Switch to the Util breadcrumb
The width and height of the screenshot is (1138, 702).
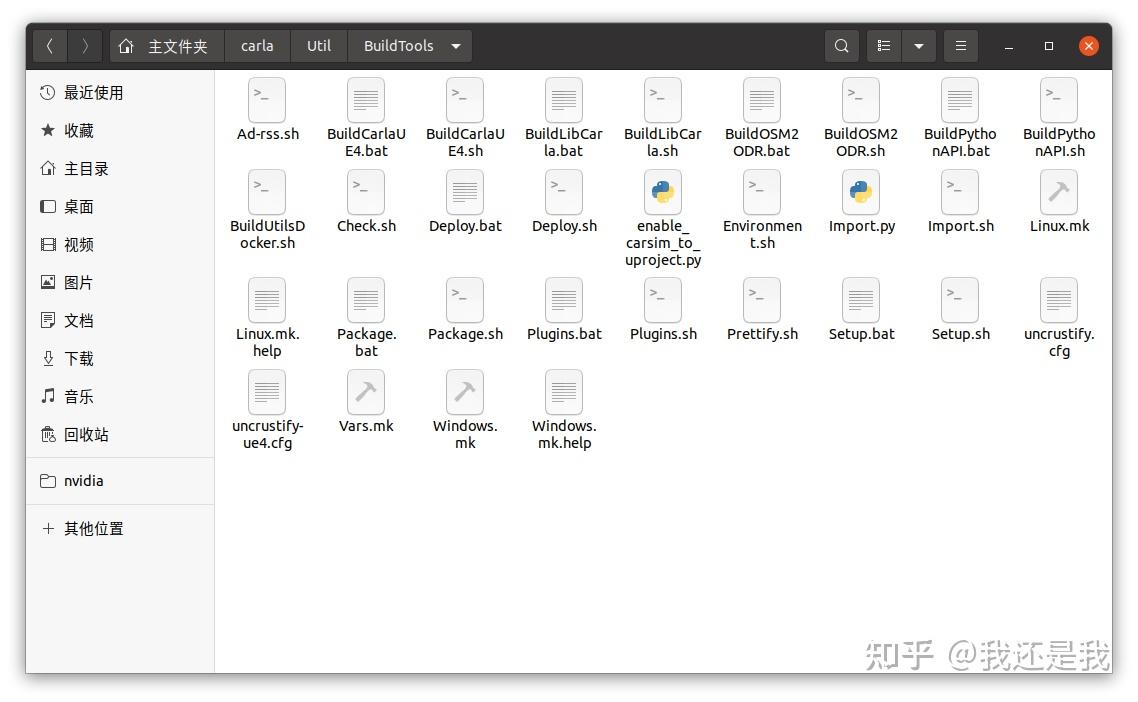(318, 45)
